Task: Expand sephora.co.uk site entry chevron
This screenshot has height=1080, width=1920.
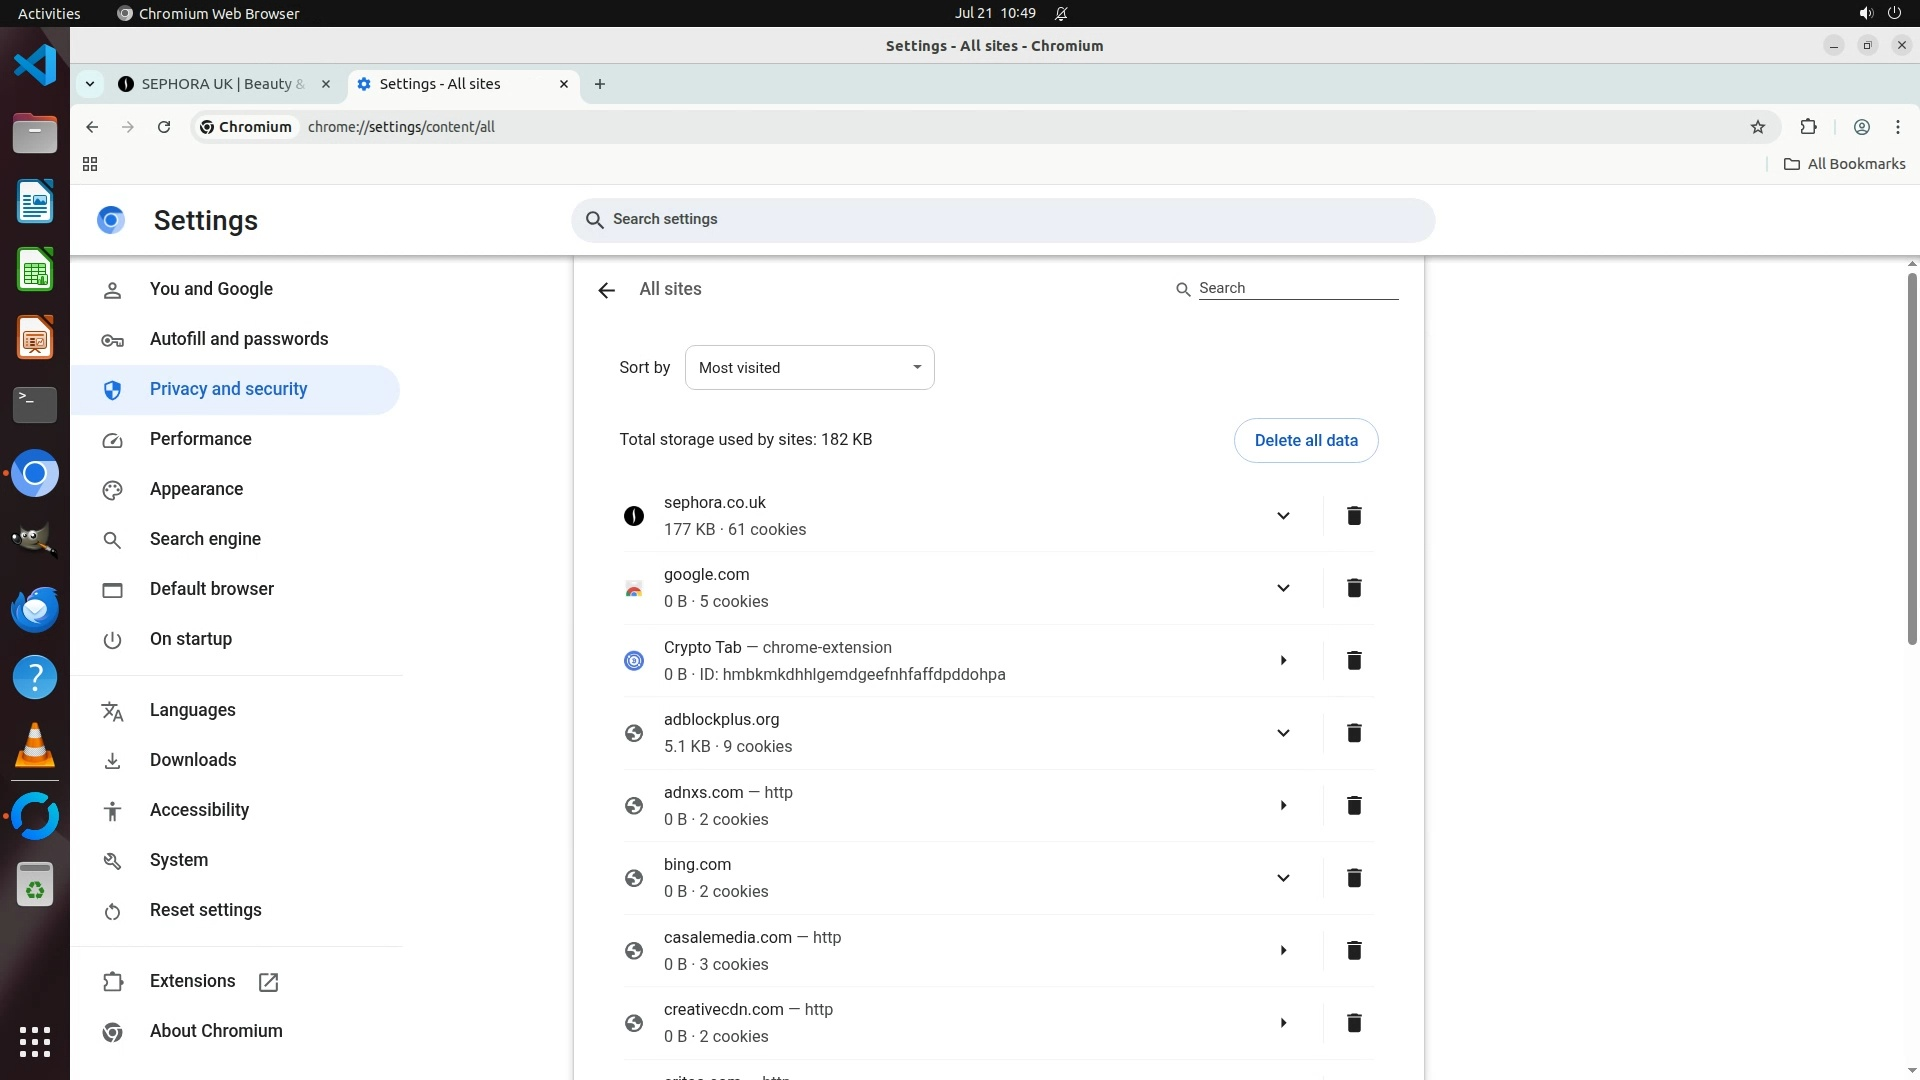Action: pos(1283,516)
